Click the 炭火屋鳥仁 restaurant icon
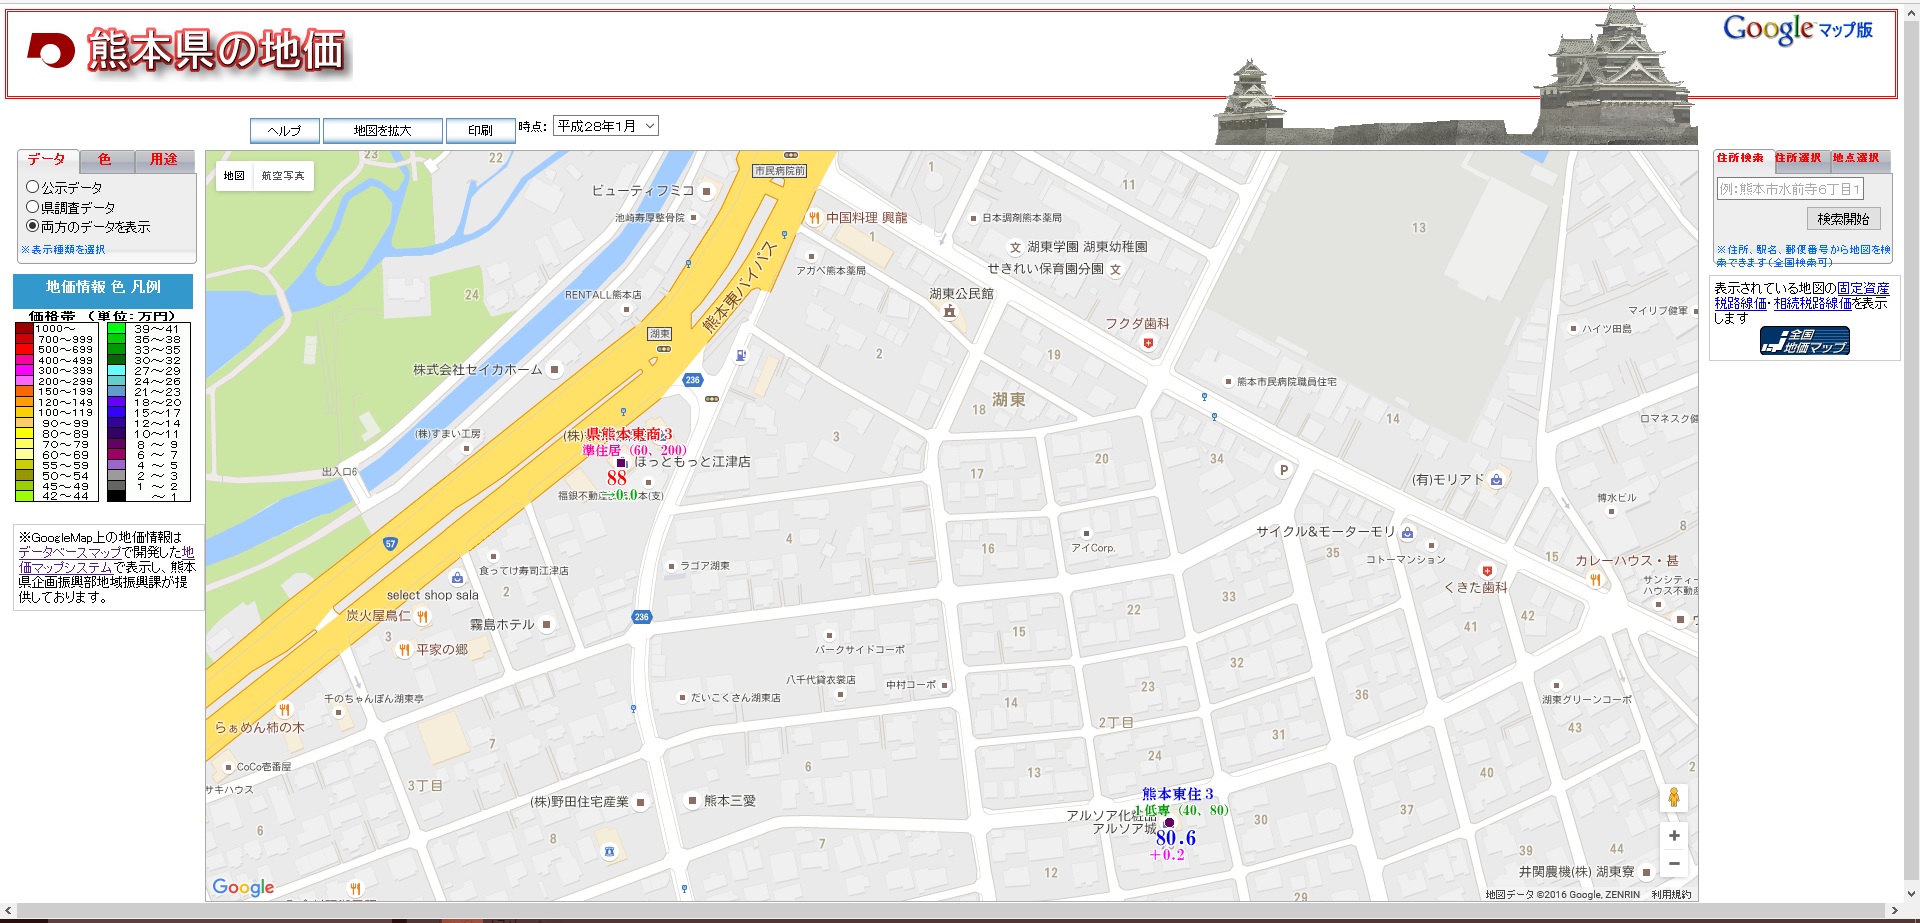This screenshot has width=1920, height=923. tap(423, 617)
